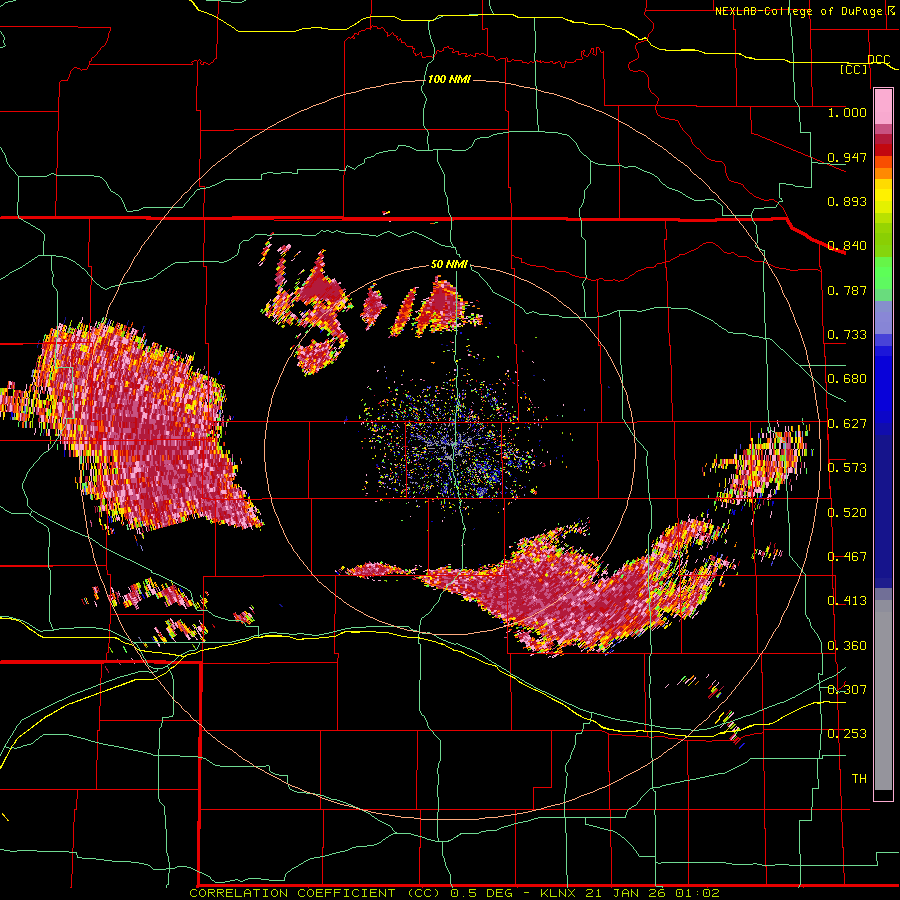Click the 100 NMI range ring label
This screenshot has width=900, height=900.
click(449, 79)
